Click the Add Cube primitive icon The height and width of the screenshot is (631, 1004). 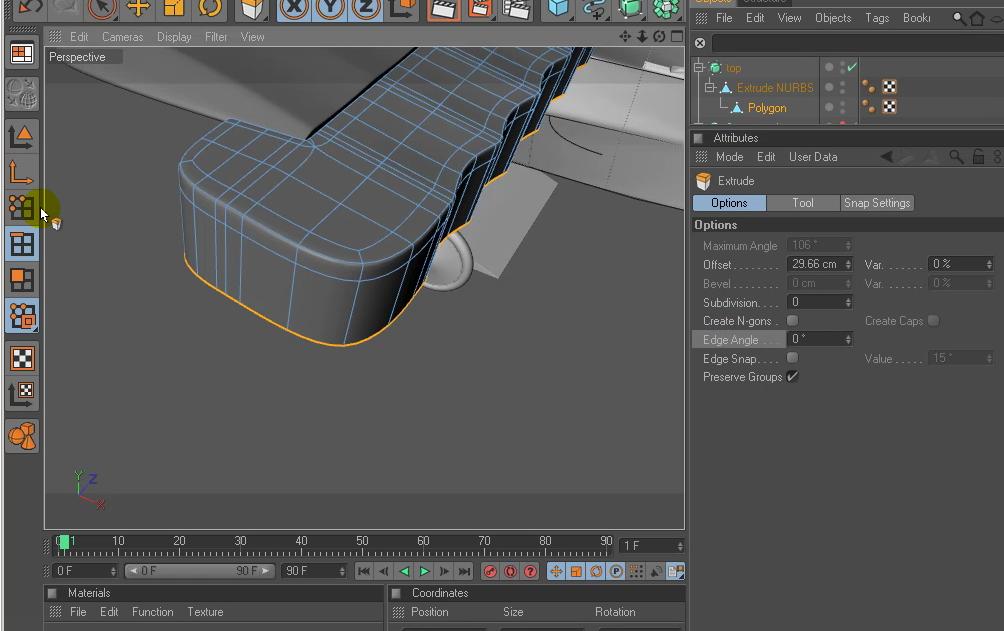559,9
